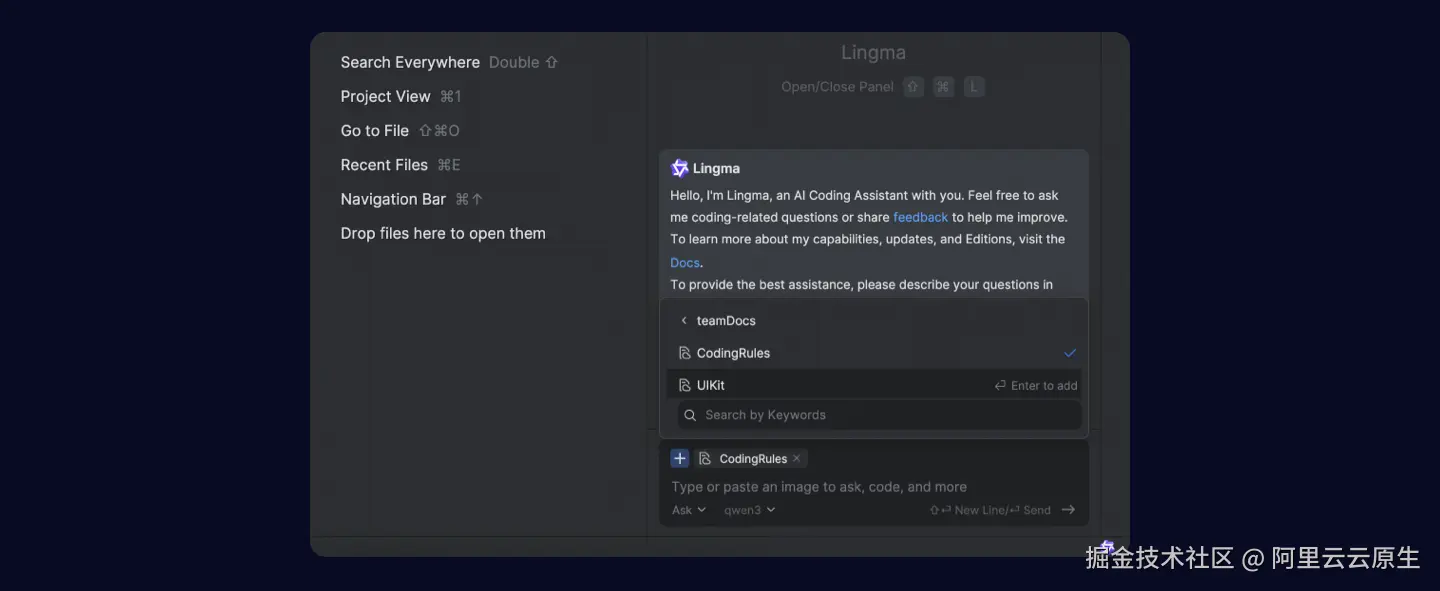Click the Lingma panel title

coord(873,52)
